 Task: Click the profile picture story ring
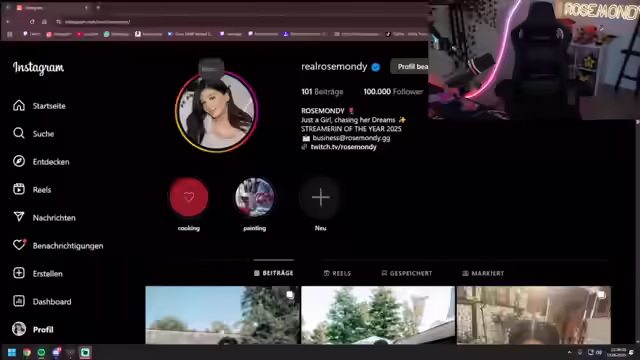click(216, 111)
